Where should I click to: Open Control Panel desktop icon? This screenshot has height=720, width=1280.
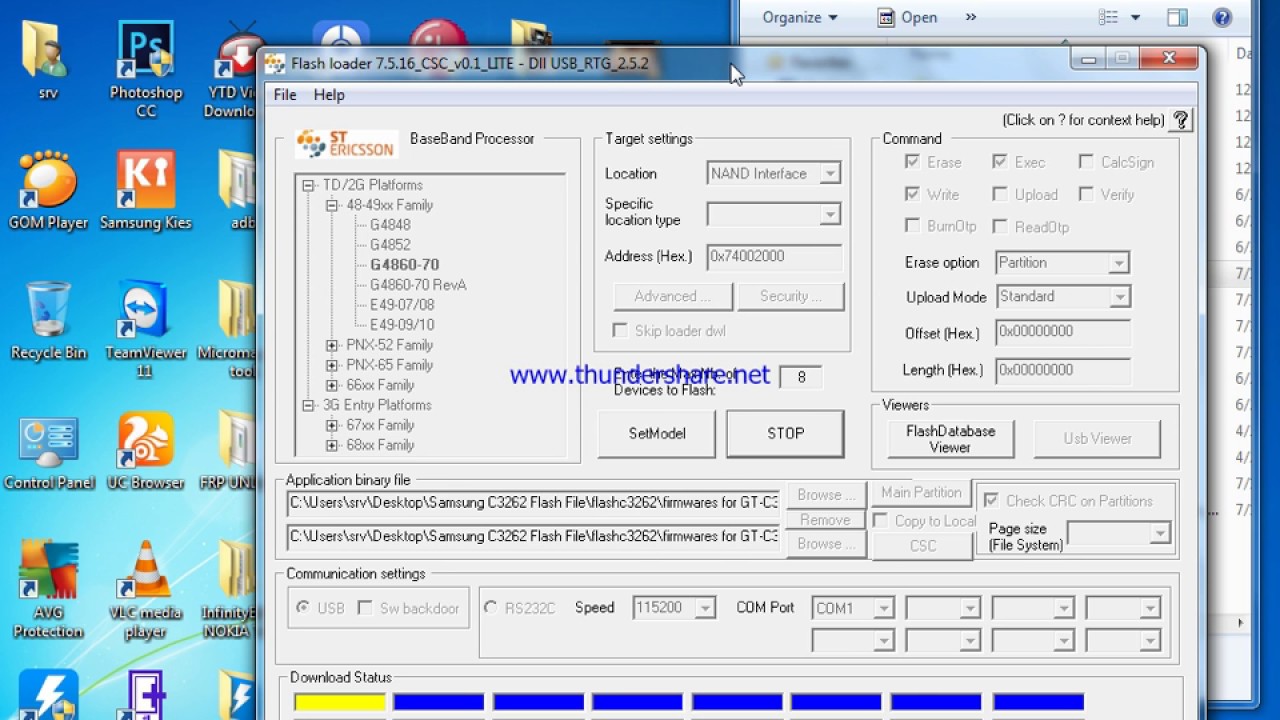[x=48, y=452]
